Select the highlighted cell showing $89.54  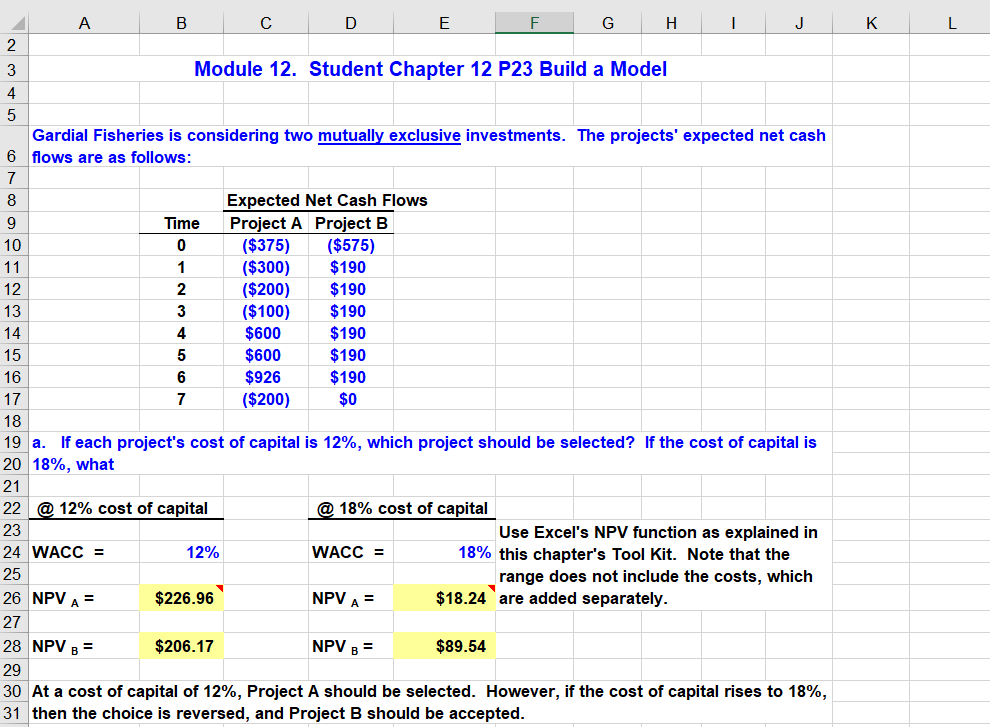[444, 646]
